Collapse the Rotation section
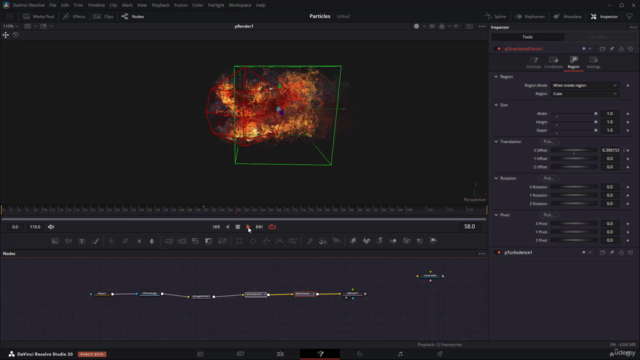Viewport: 640px width, 360px height. tap(496, 178)
